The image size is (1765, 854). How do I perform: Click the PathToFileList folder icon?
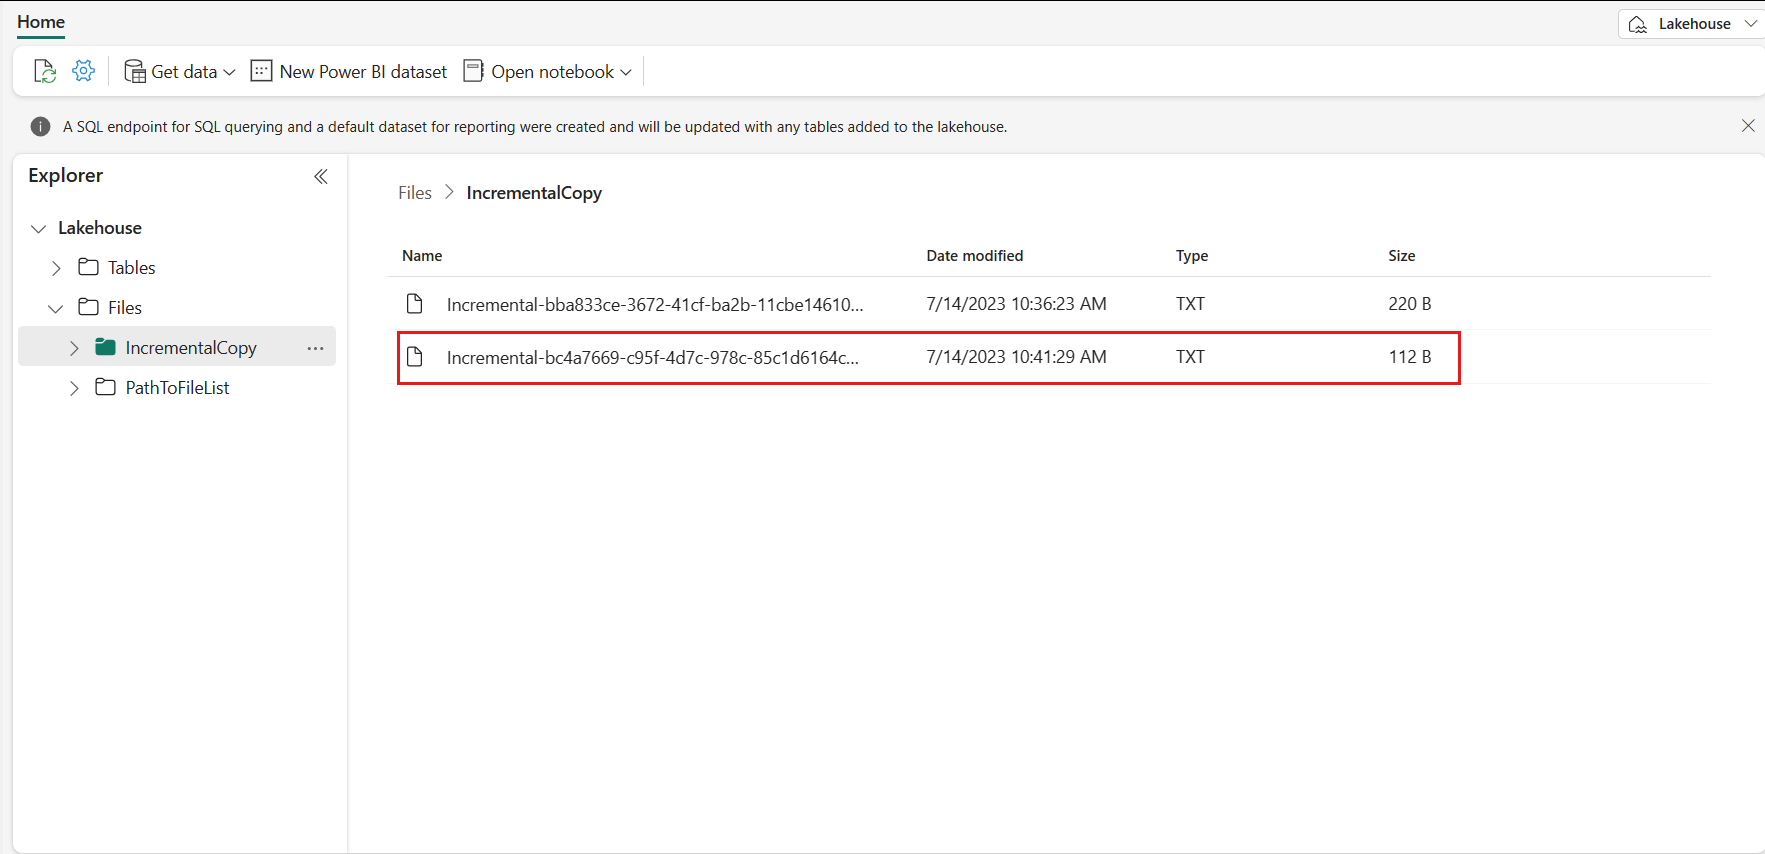[106, 387]
